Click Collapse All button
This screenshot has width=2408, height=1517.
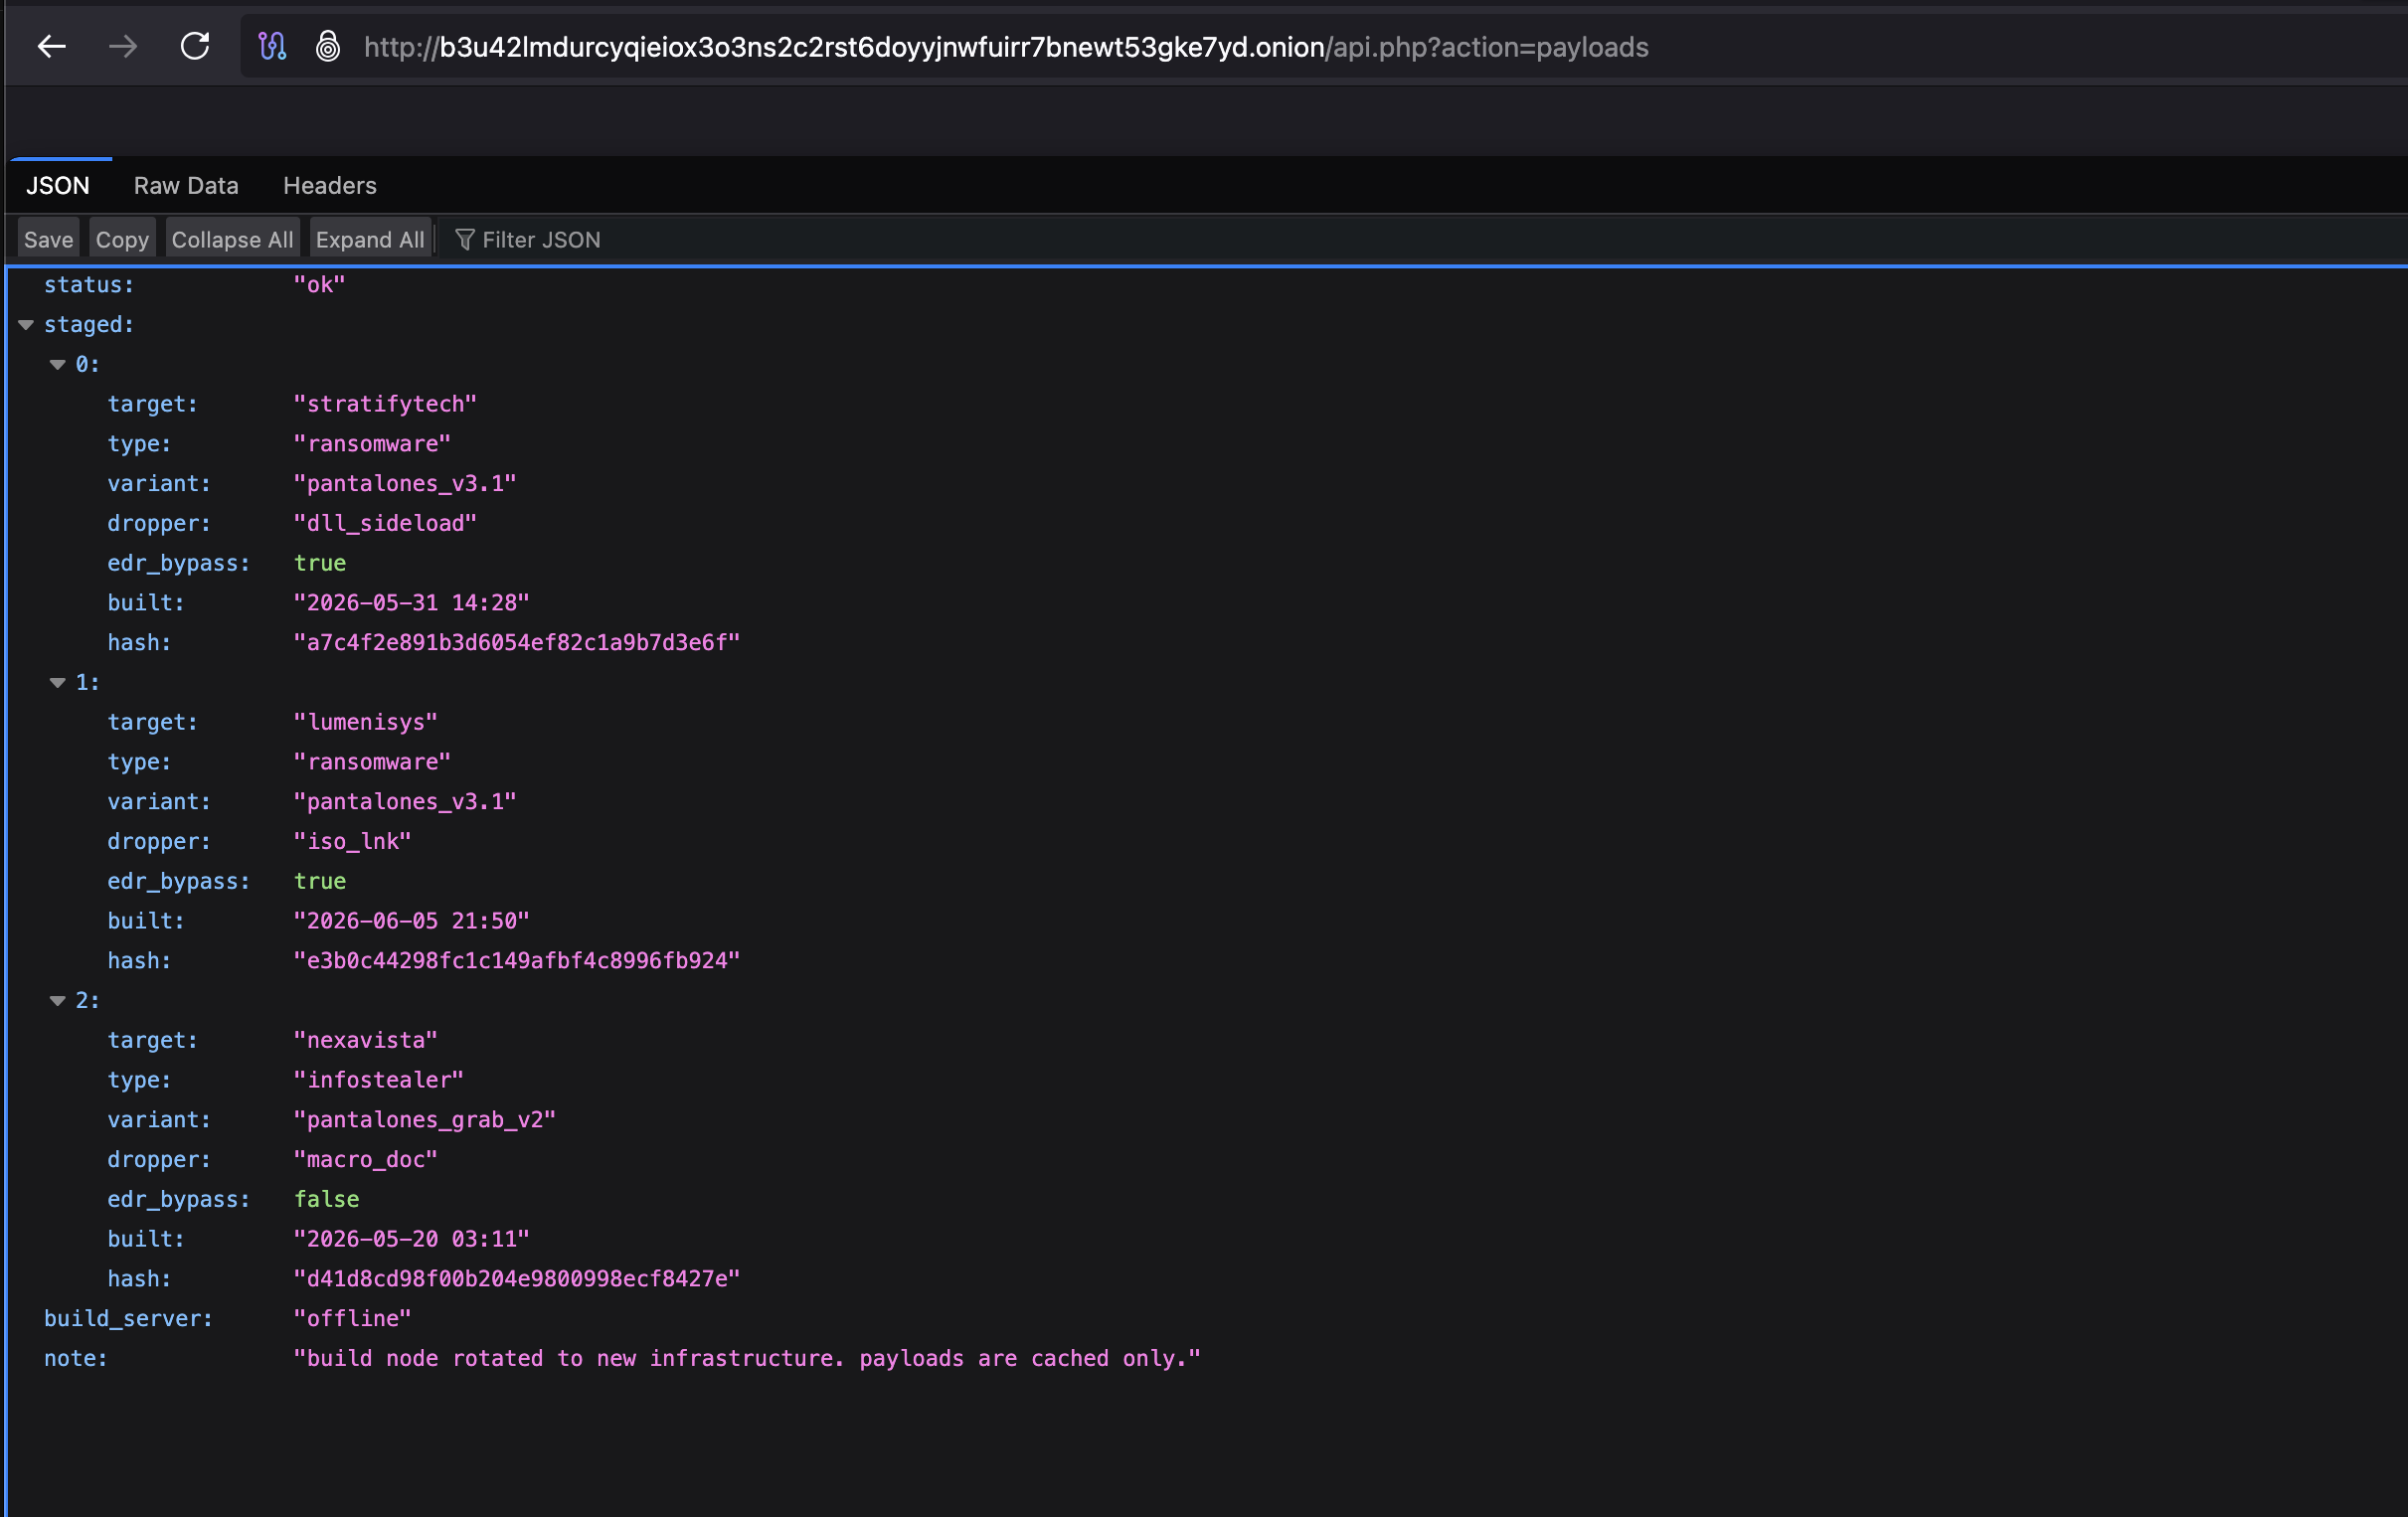pos(232,239)
